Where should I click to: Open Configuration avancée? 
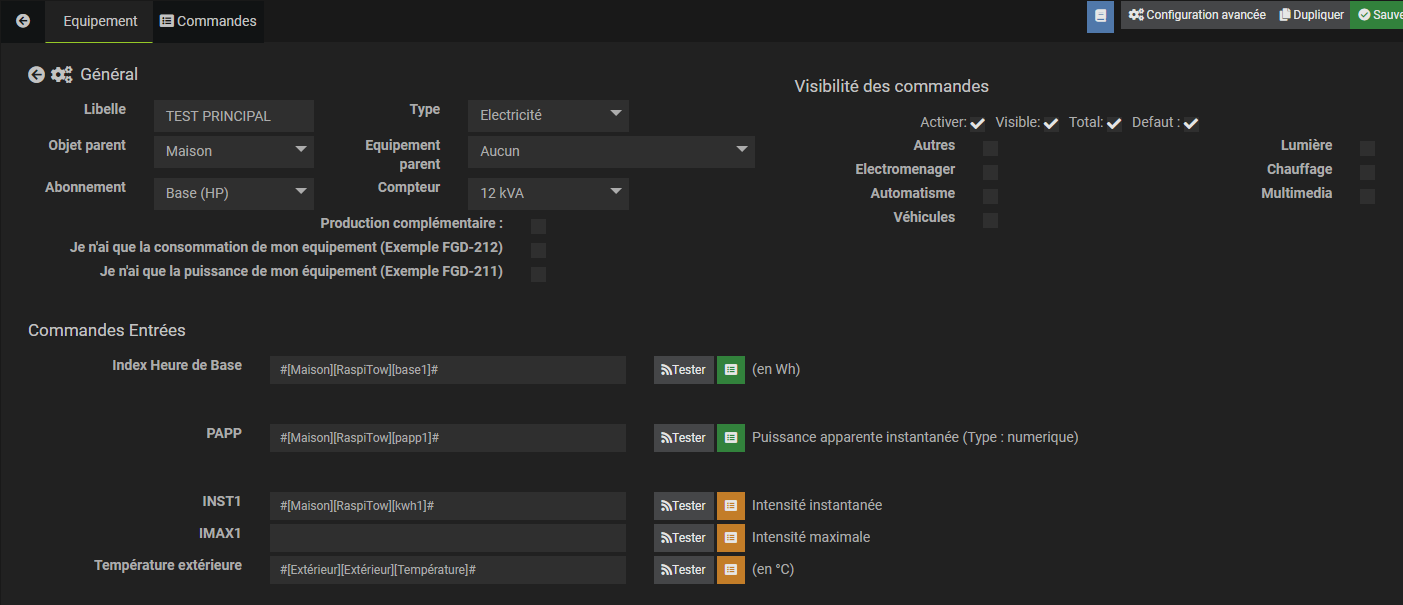1197,15
